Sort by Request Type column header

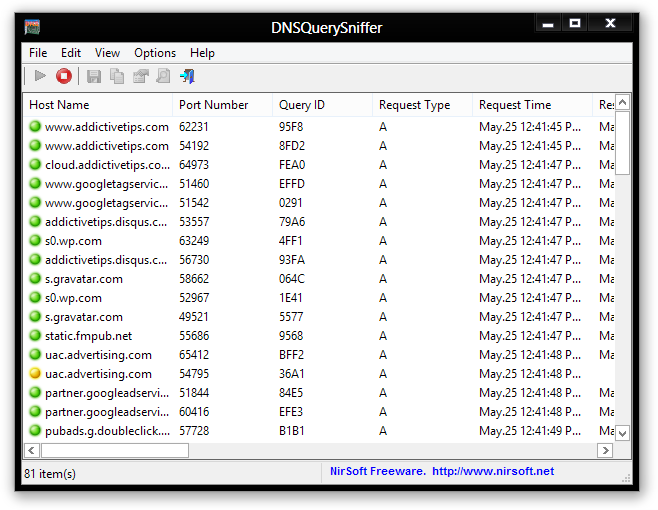pyautogui.click(x=423, y=105)
